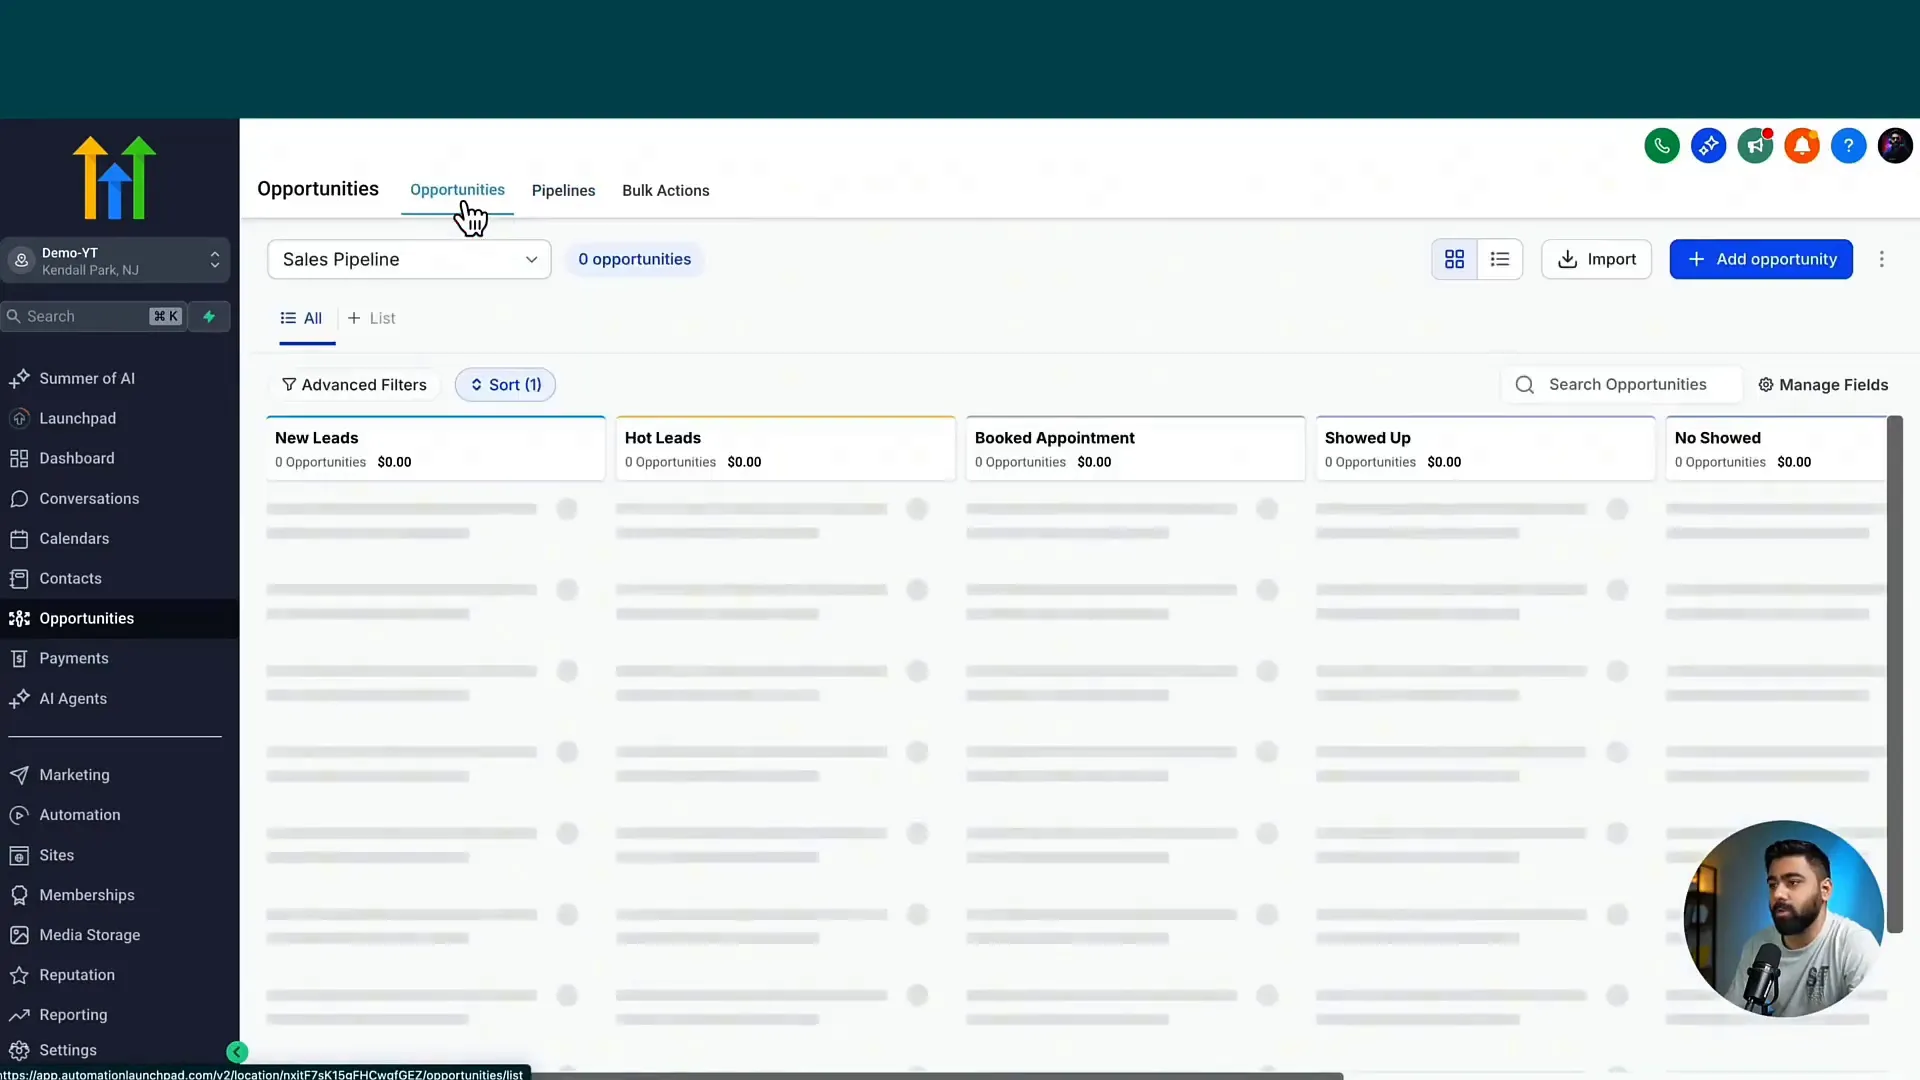Collapse the sidebar with green arrow

click(x=237, y=1051)
